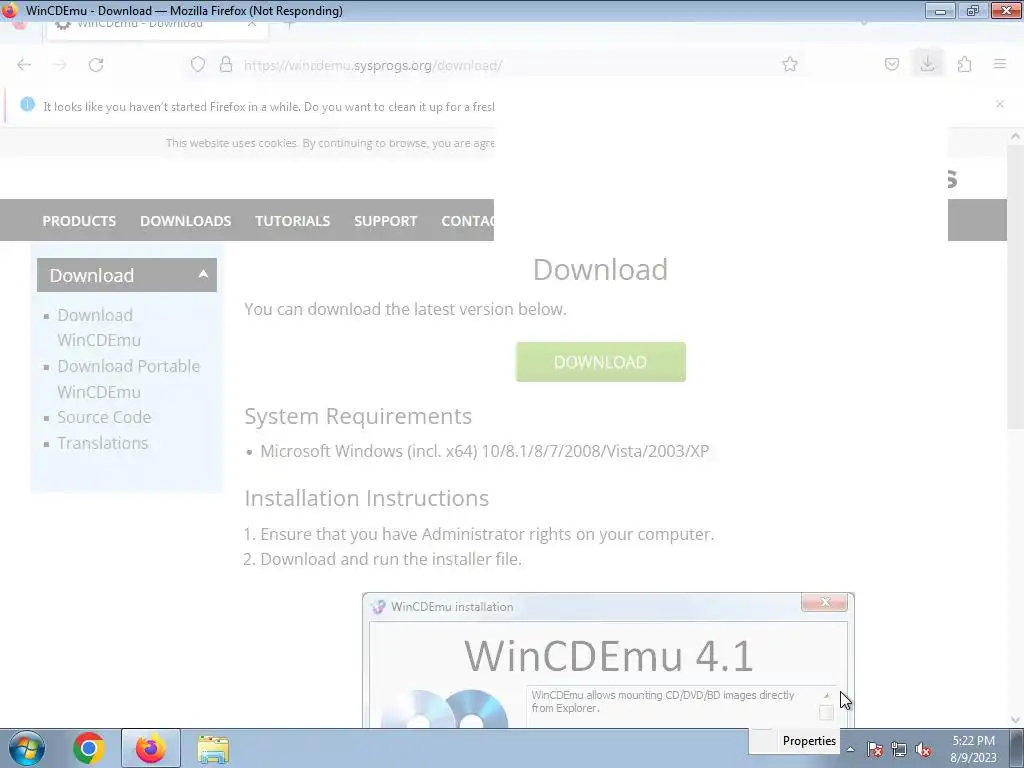Launch Google Chrome from taskbar
The height and width of the screenshot is (768, 1024).
[x=89, y=748]
